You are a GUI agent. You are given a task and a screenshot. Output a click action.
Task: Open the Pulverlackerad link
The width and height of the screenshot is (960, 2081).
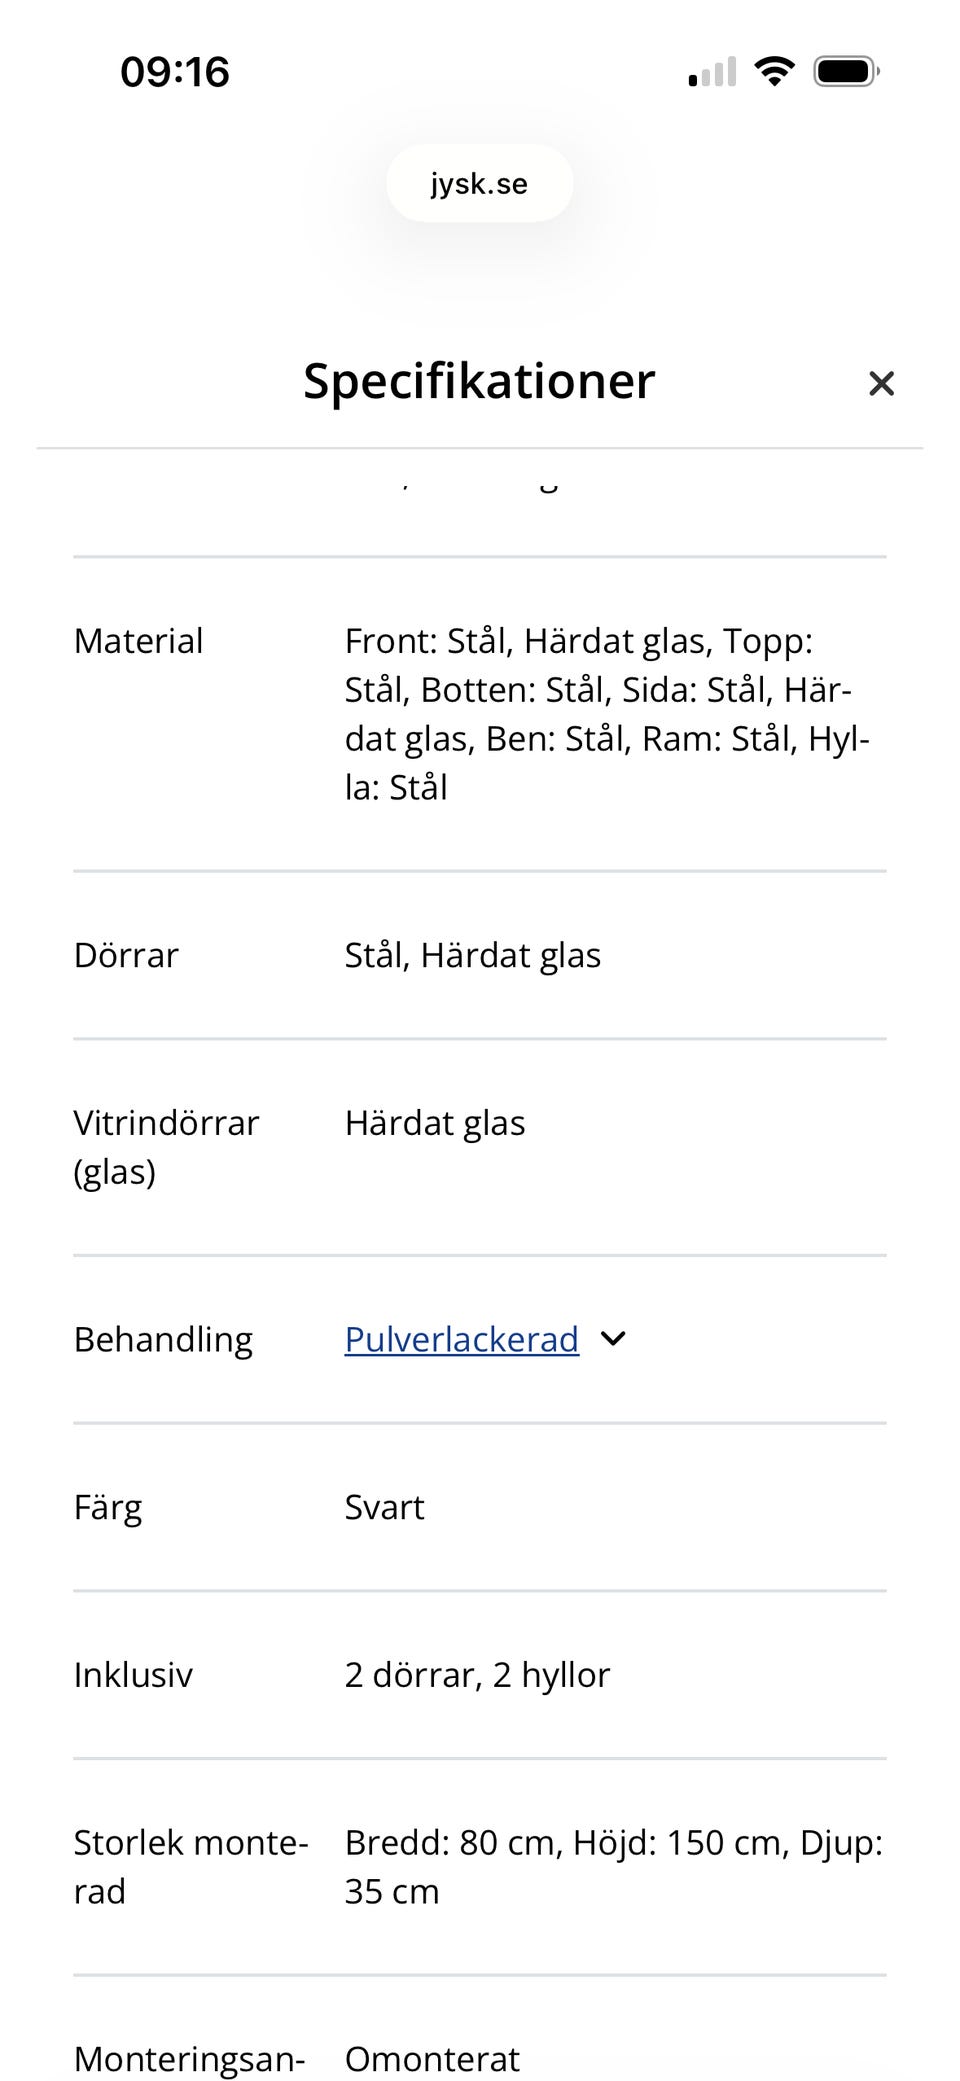click(461, 1339)
